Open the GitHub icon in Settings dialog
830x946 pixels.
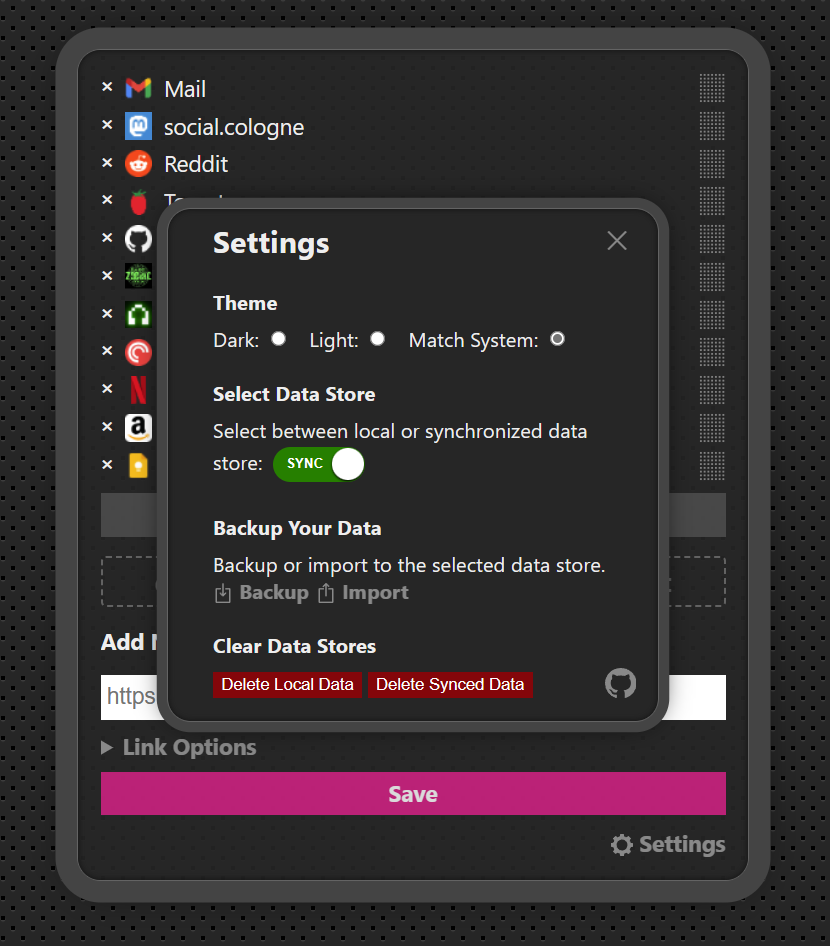tap(620, 684)
